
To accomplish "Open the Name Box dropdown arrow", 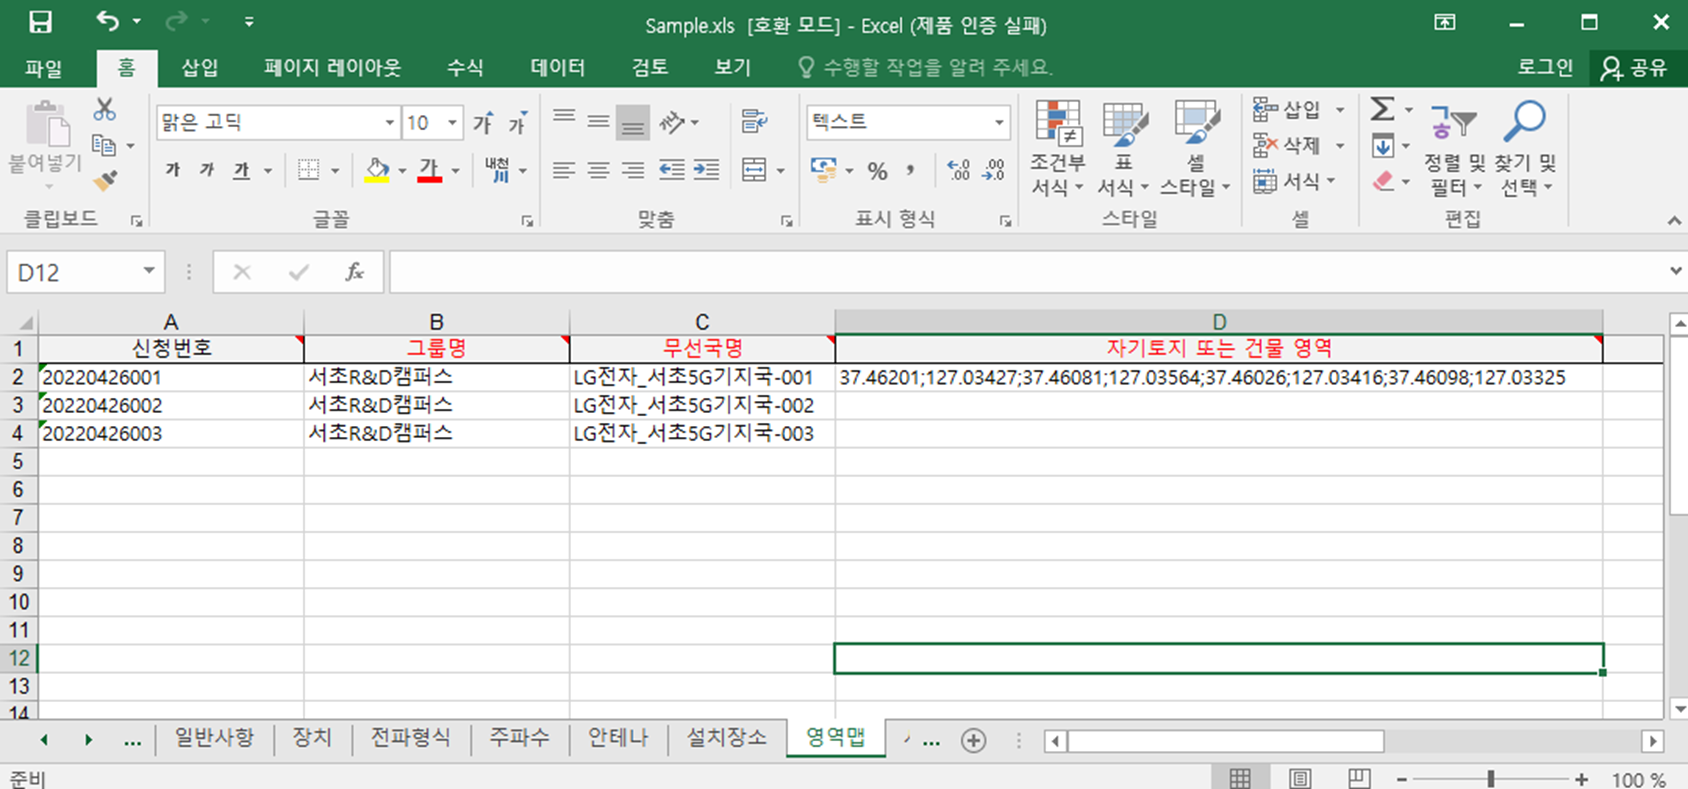I will click(x=148, y=272).
